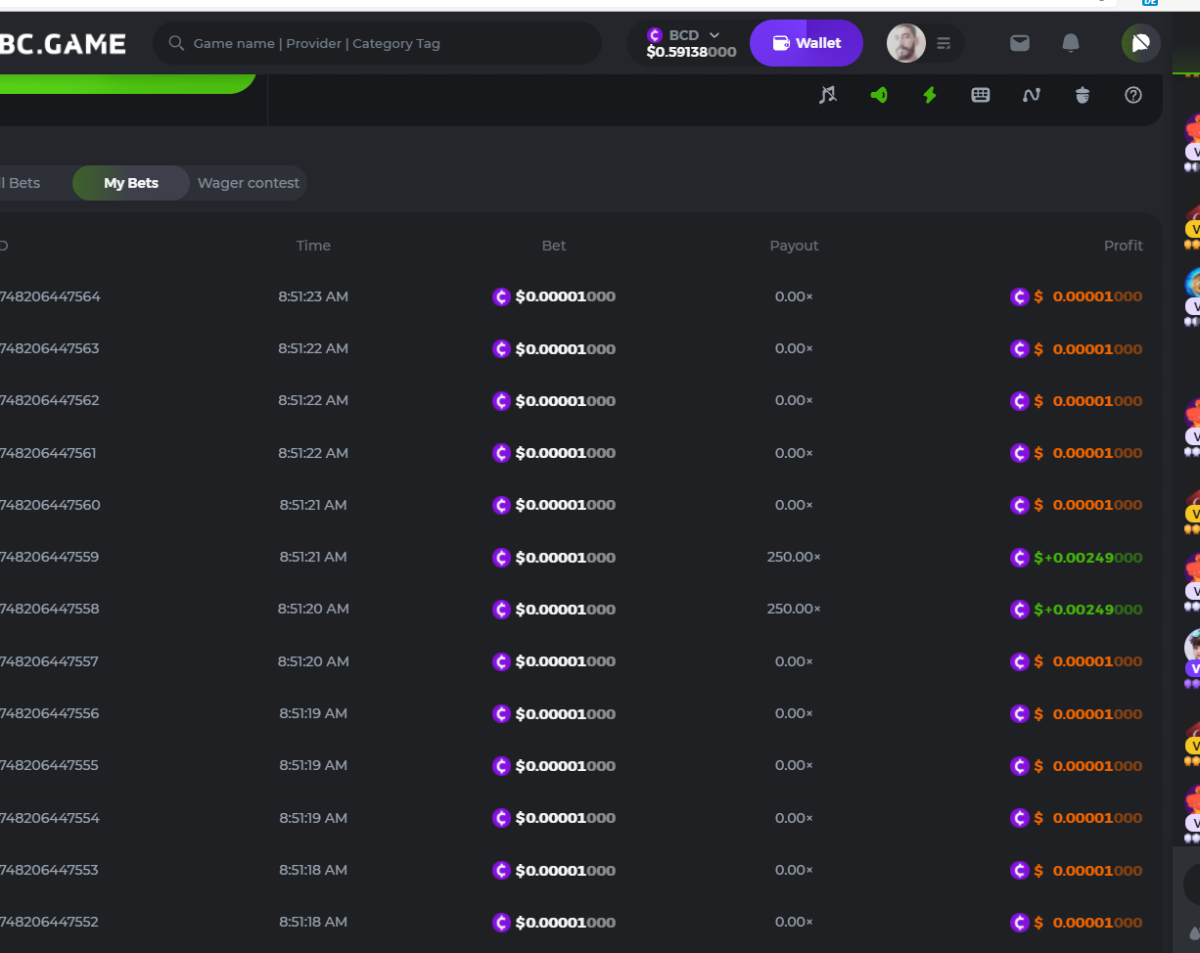
Task: Open the mail inbox icon
Action: pos(1019,43)
